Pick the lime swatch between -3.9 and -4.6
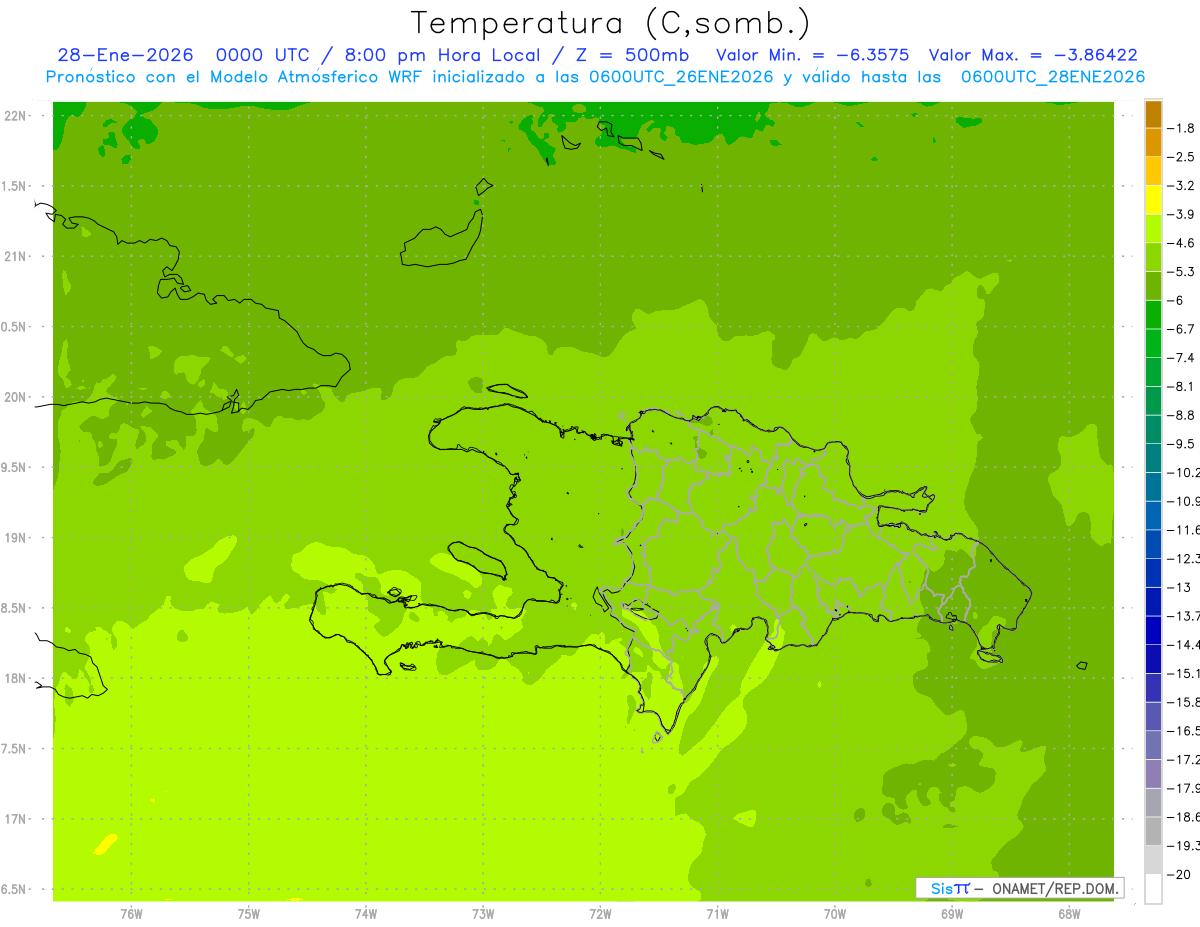1200x927 pixels. 1153,229
